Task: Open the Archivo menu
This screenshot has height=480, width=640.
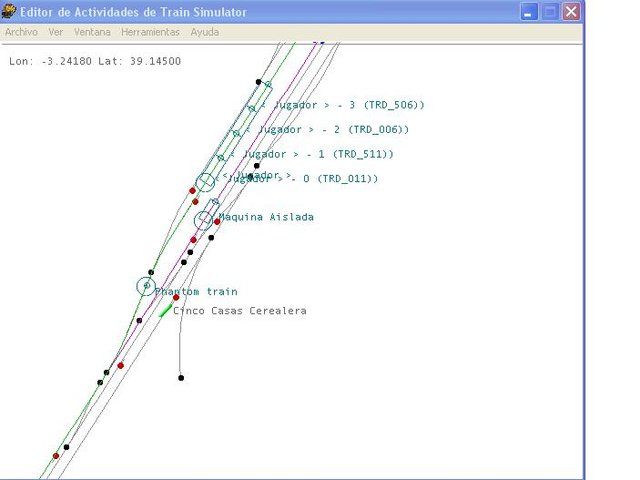Action: pyautogui.click(x=21, y=32)
